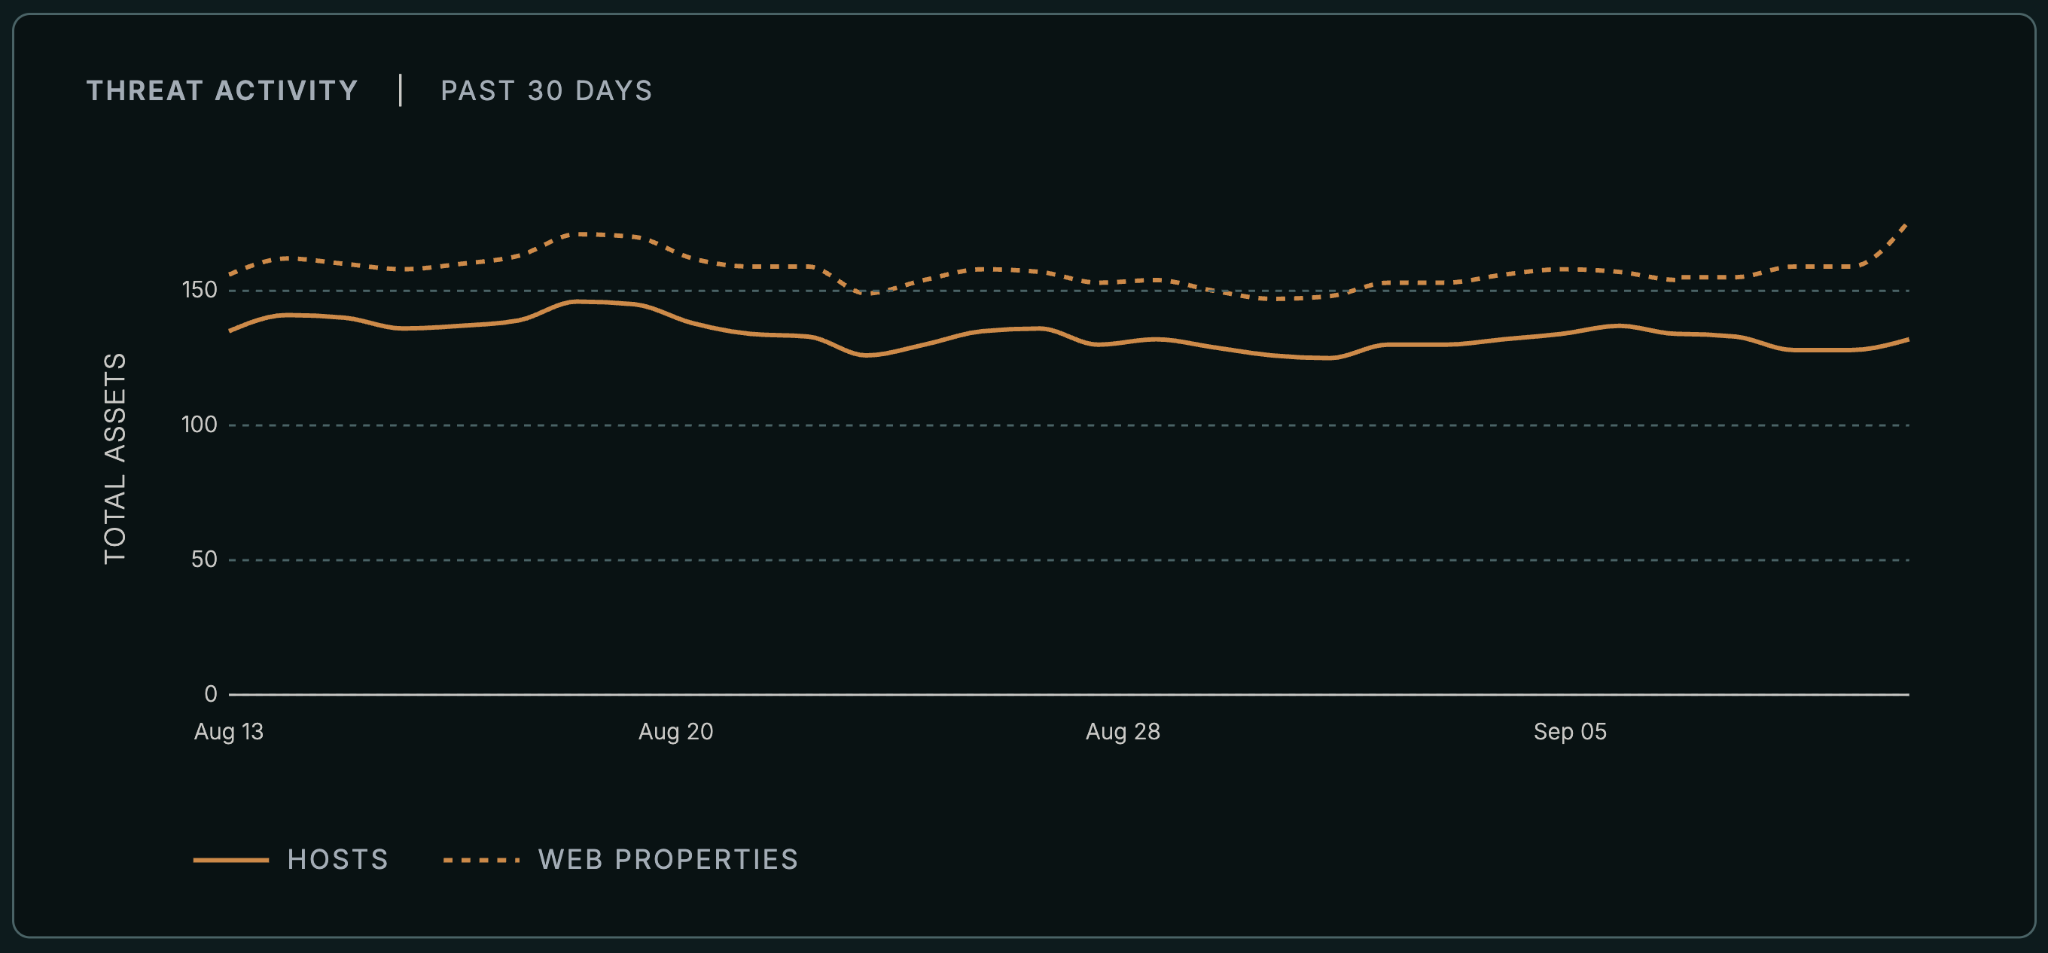Click the dashed WEB PROPERTIES legend swatch
The width and height of the screenshot is (2048, 953).
tap(481, 860)
